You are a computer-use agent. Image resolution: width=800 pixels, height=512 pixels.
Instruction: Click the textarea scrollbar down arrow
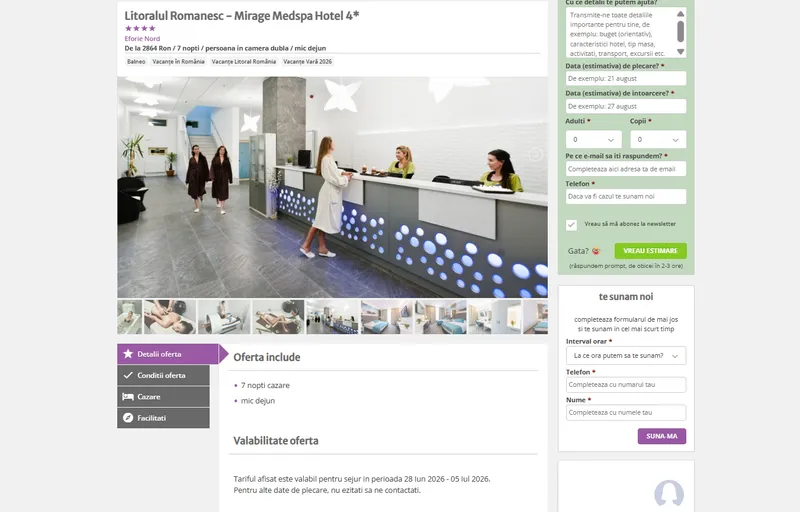pyautogui.click(x=681, y=52)
